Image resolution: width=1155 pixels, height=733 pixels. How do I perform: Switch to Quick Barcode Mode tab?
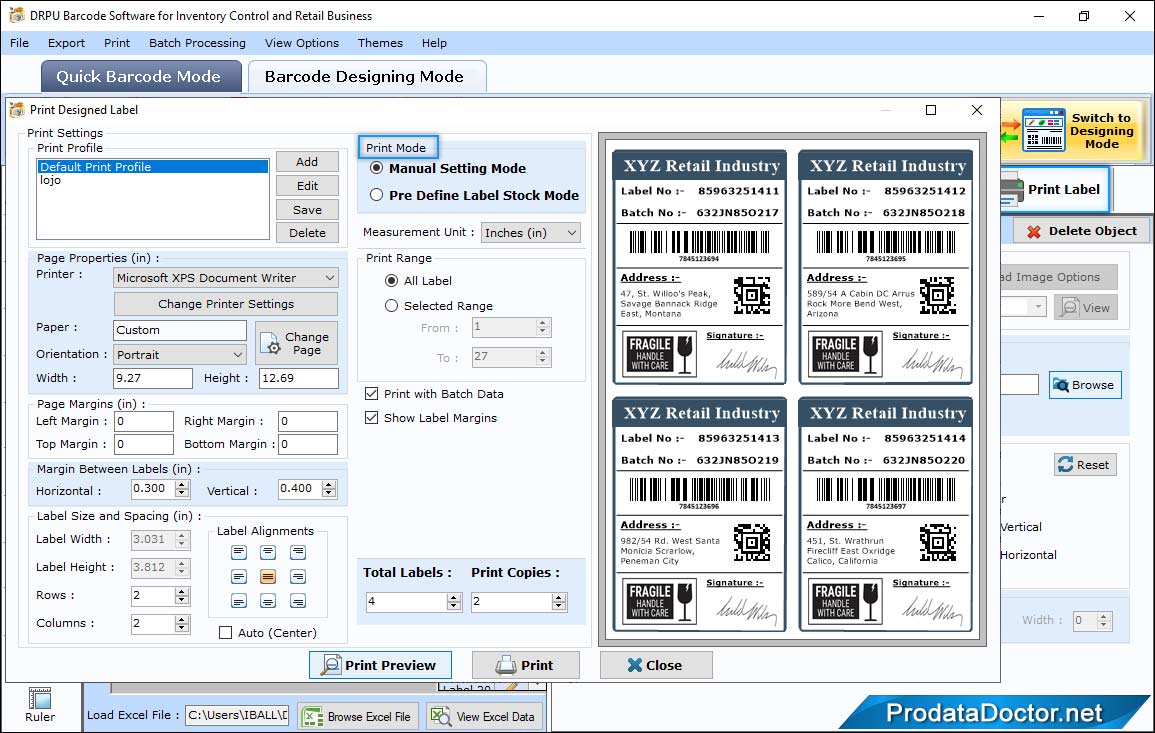pyautogui.click(x=139, y=77)
